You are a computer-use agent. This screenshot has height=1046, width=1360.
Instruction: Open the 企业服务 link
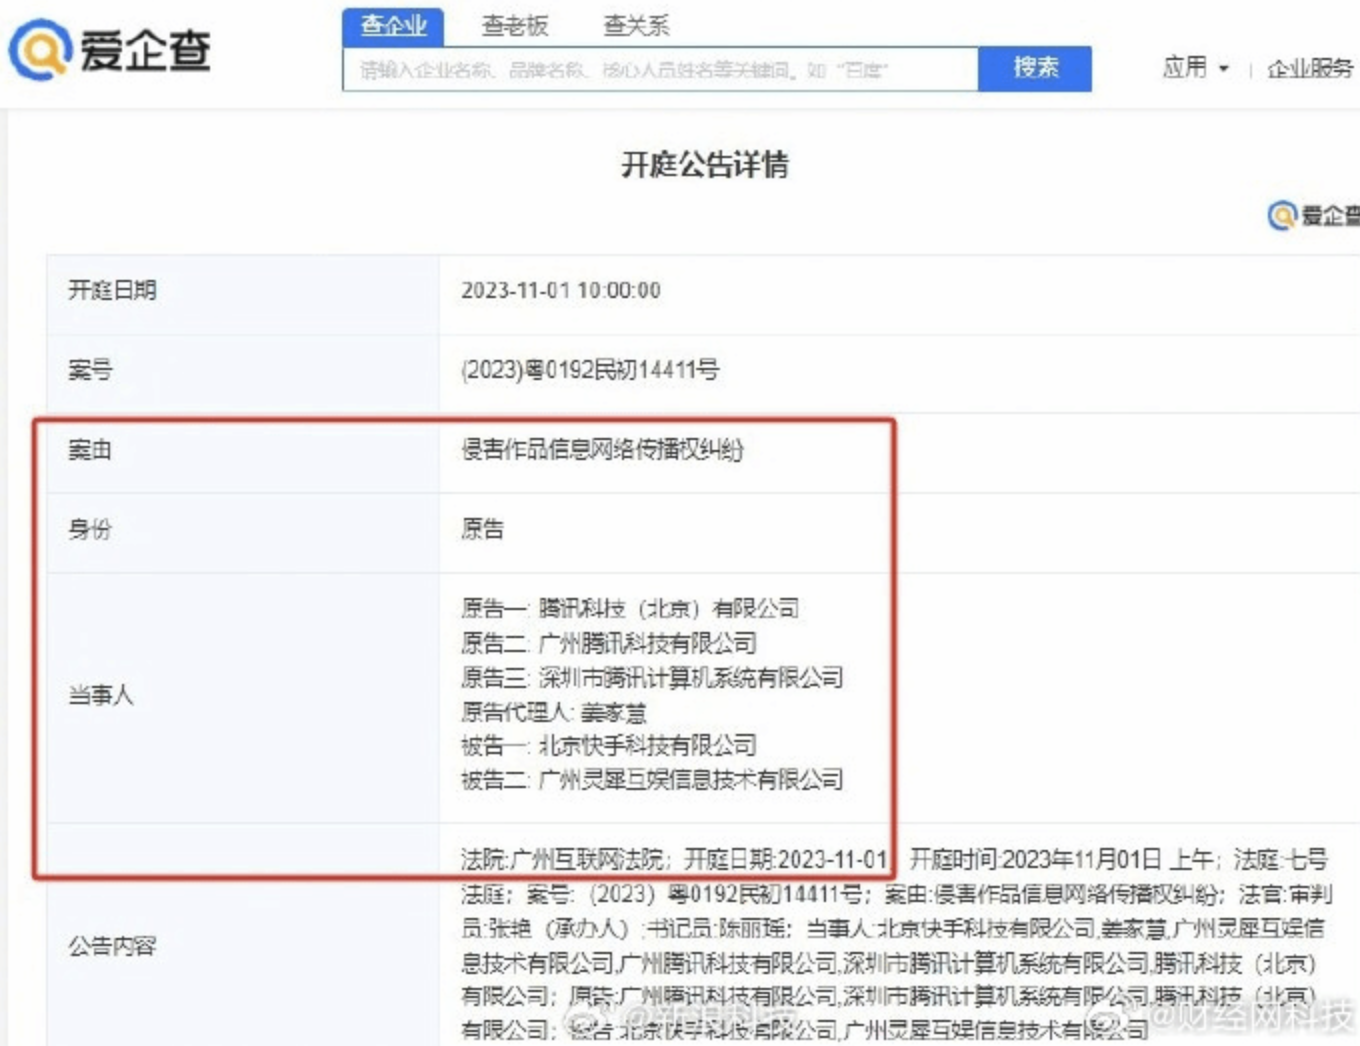1309,68
